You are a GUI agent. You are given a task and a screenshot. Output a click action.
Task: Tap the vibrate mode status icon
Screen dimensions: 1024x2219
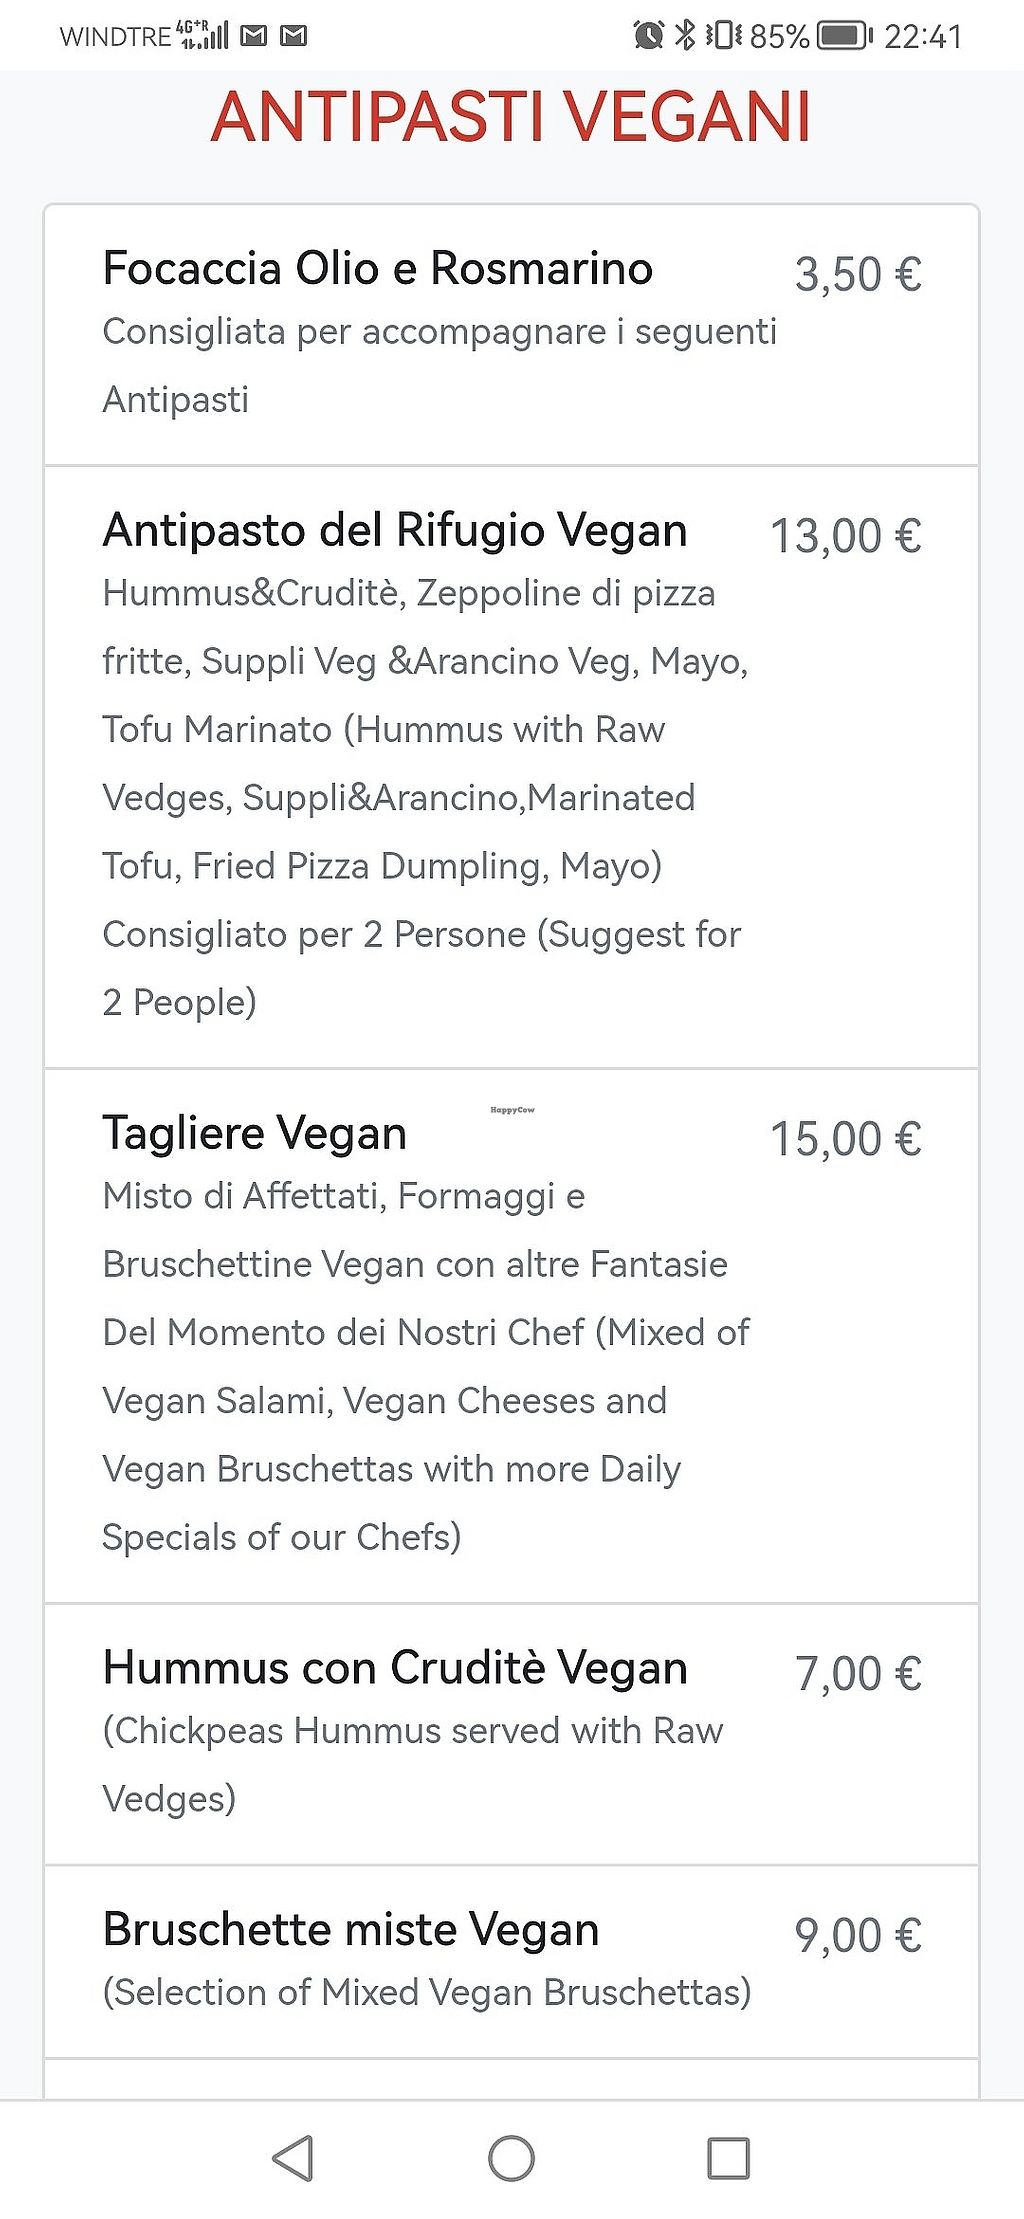pos(723,36)
